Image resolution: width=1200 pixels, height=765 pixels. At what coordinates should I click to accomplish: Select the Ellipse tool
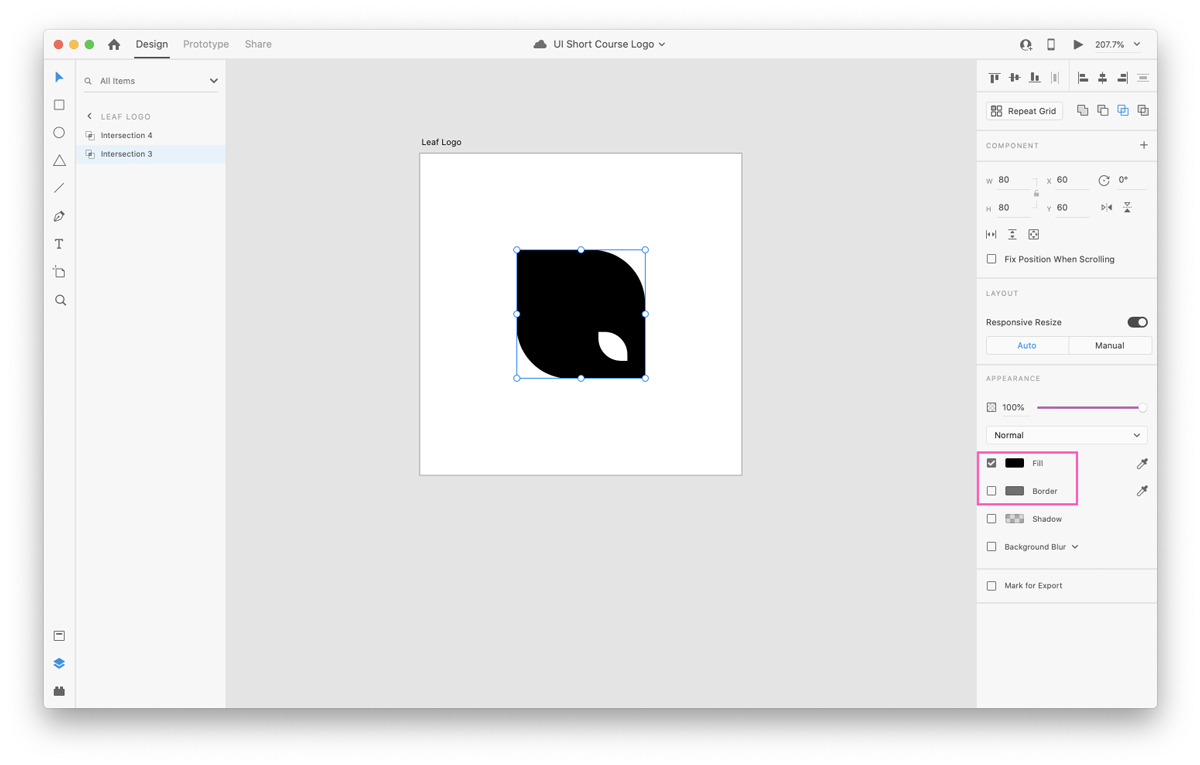tap(59, 132)
